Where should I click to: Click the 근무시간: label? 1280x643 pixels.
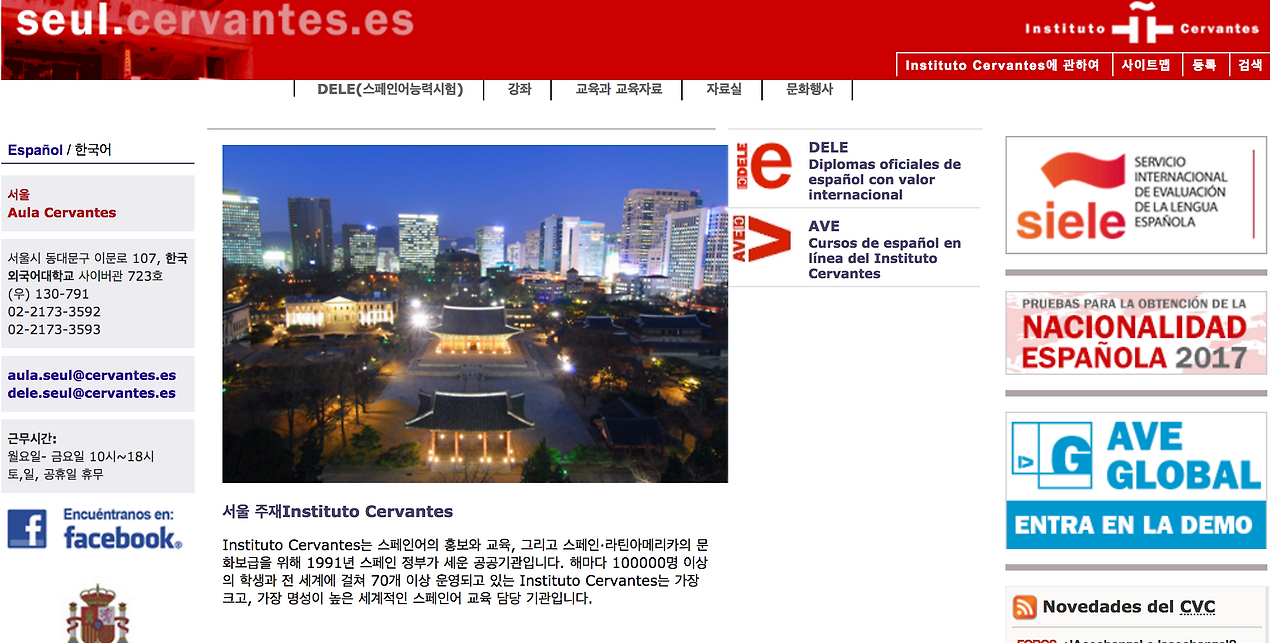pyautogui.click(x=32, y=438)
